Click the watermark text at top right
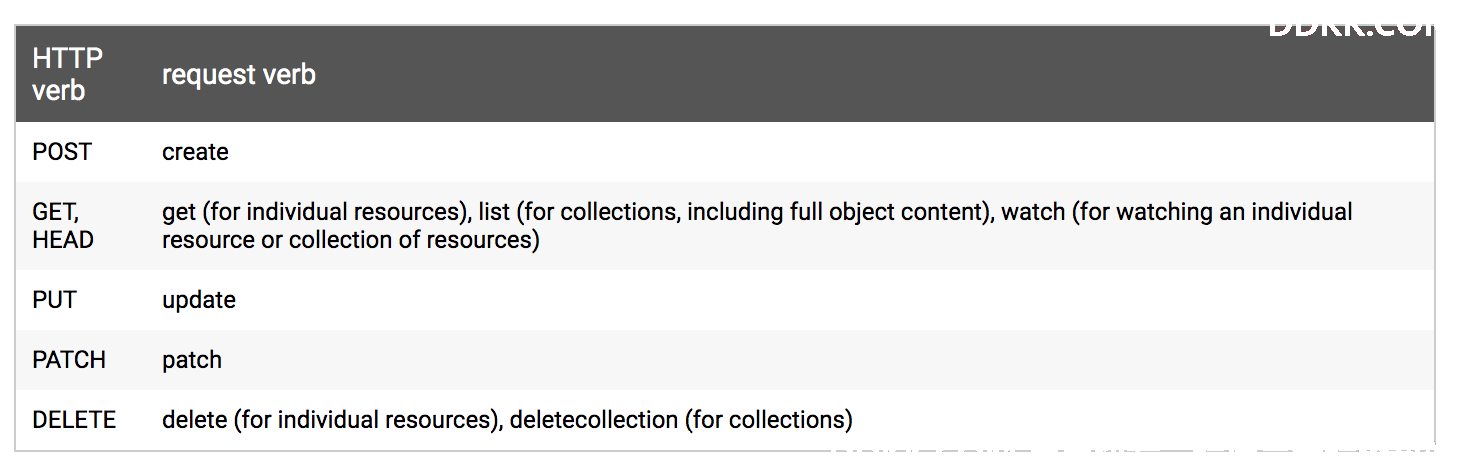Viewport: 1458px width, 470px height. pyautogui.click(x=1350, y=26)
